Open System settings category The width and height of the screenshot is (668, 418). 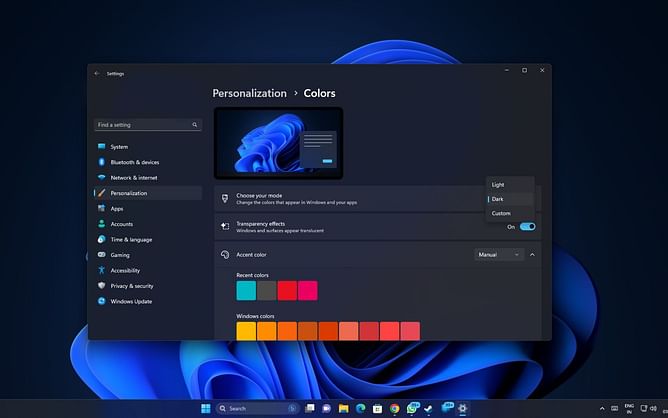pos(147,147)
